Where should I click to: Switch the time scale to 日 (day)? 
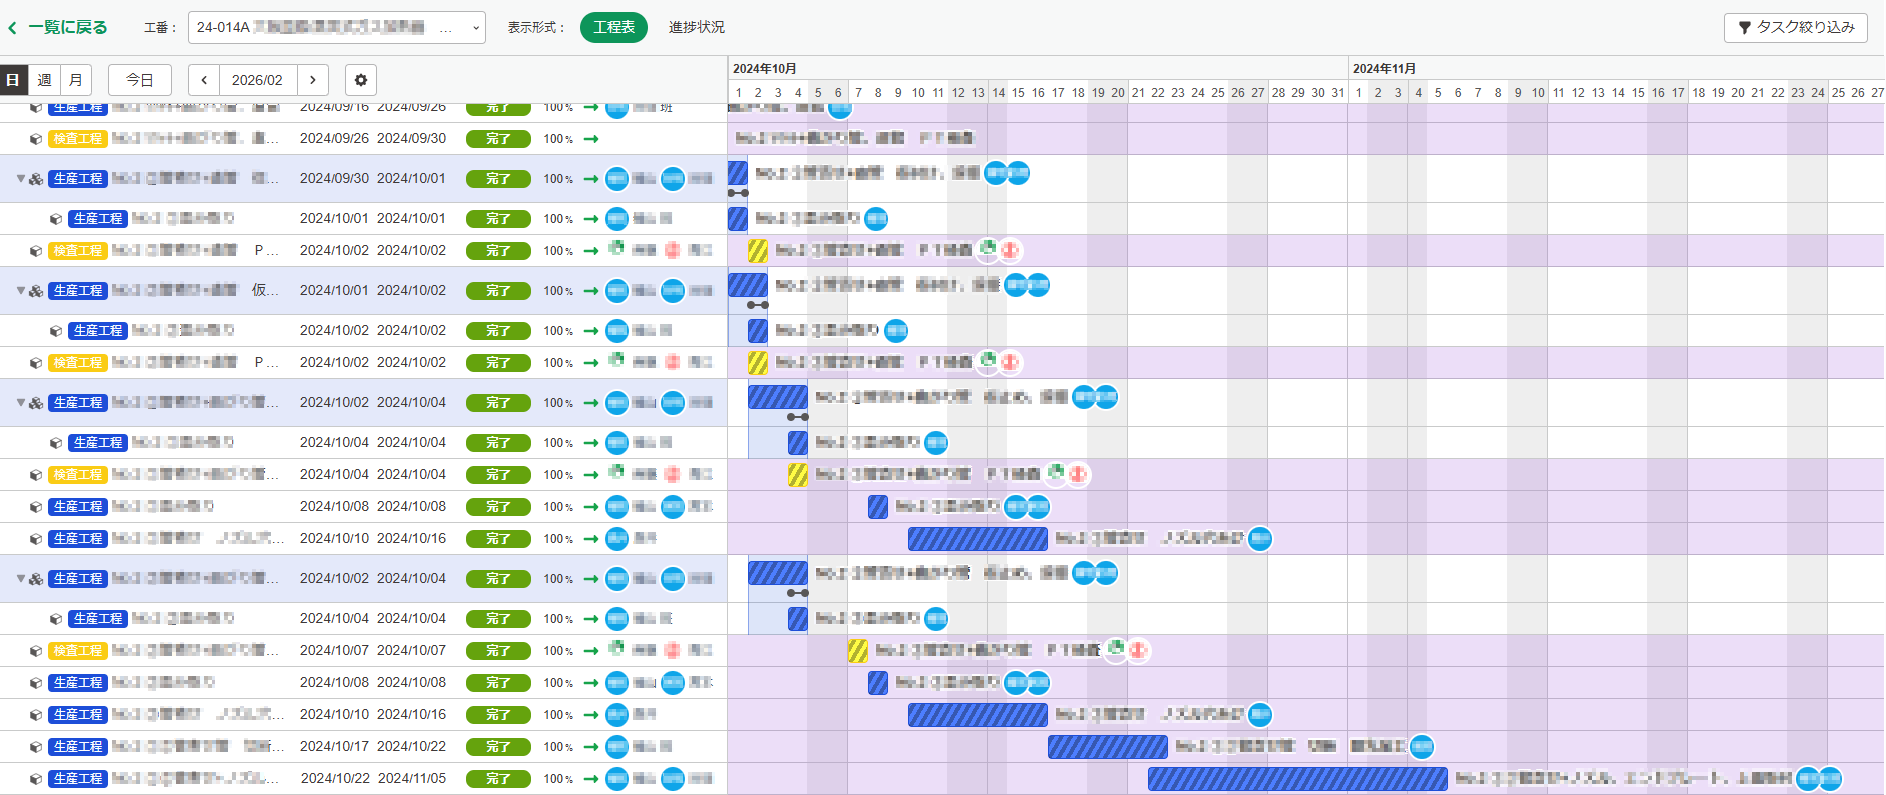click(x=13, y=80)
